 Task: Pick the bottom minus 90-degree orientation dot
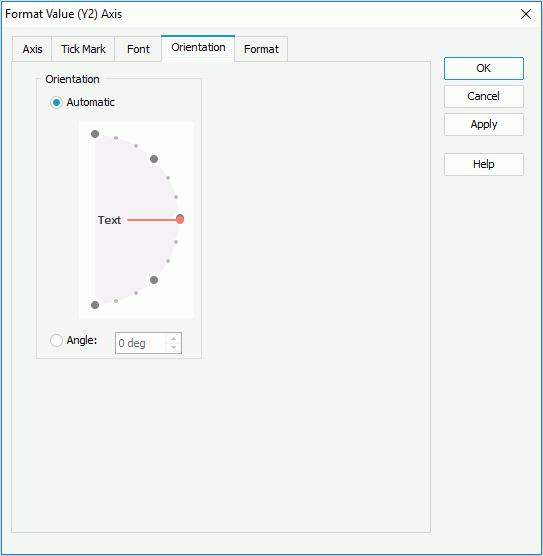[x=95, y=305]
